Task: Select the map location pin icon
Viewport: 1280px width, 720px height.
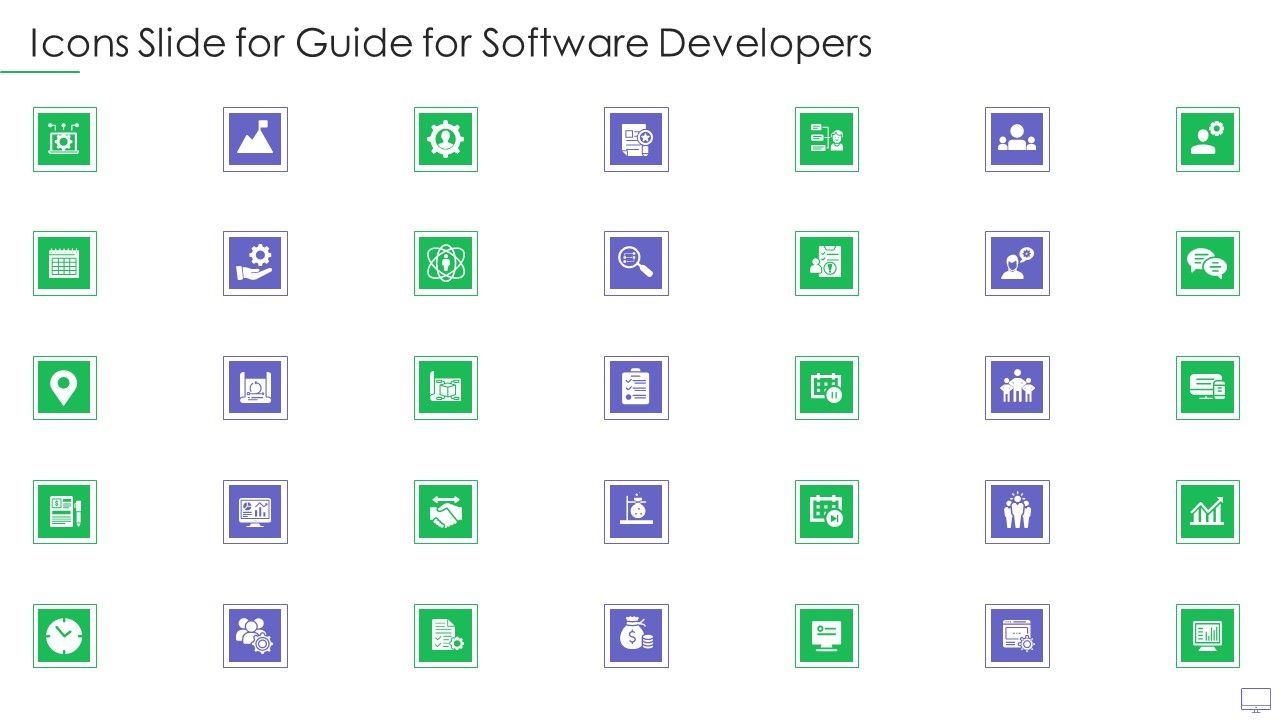Action: pos(65,388)
